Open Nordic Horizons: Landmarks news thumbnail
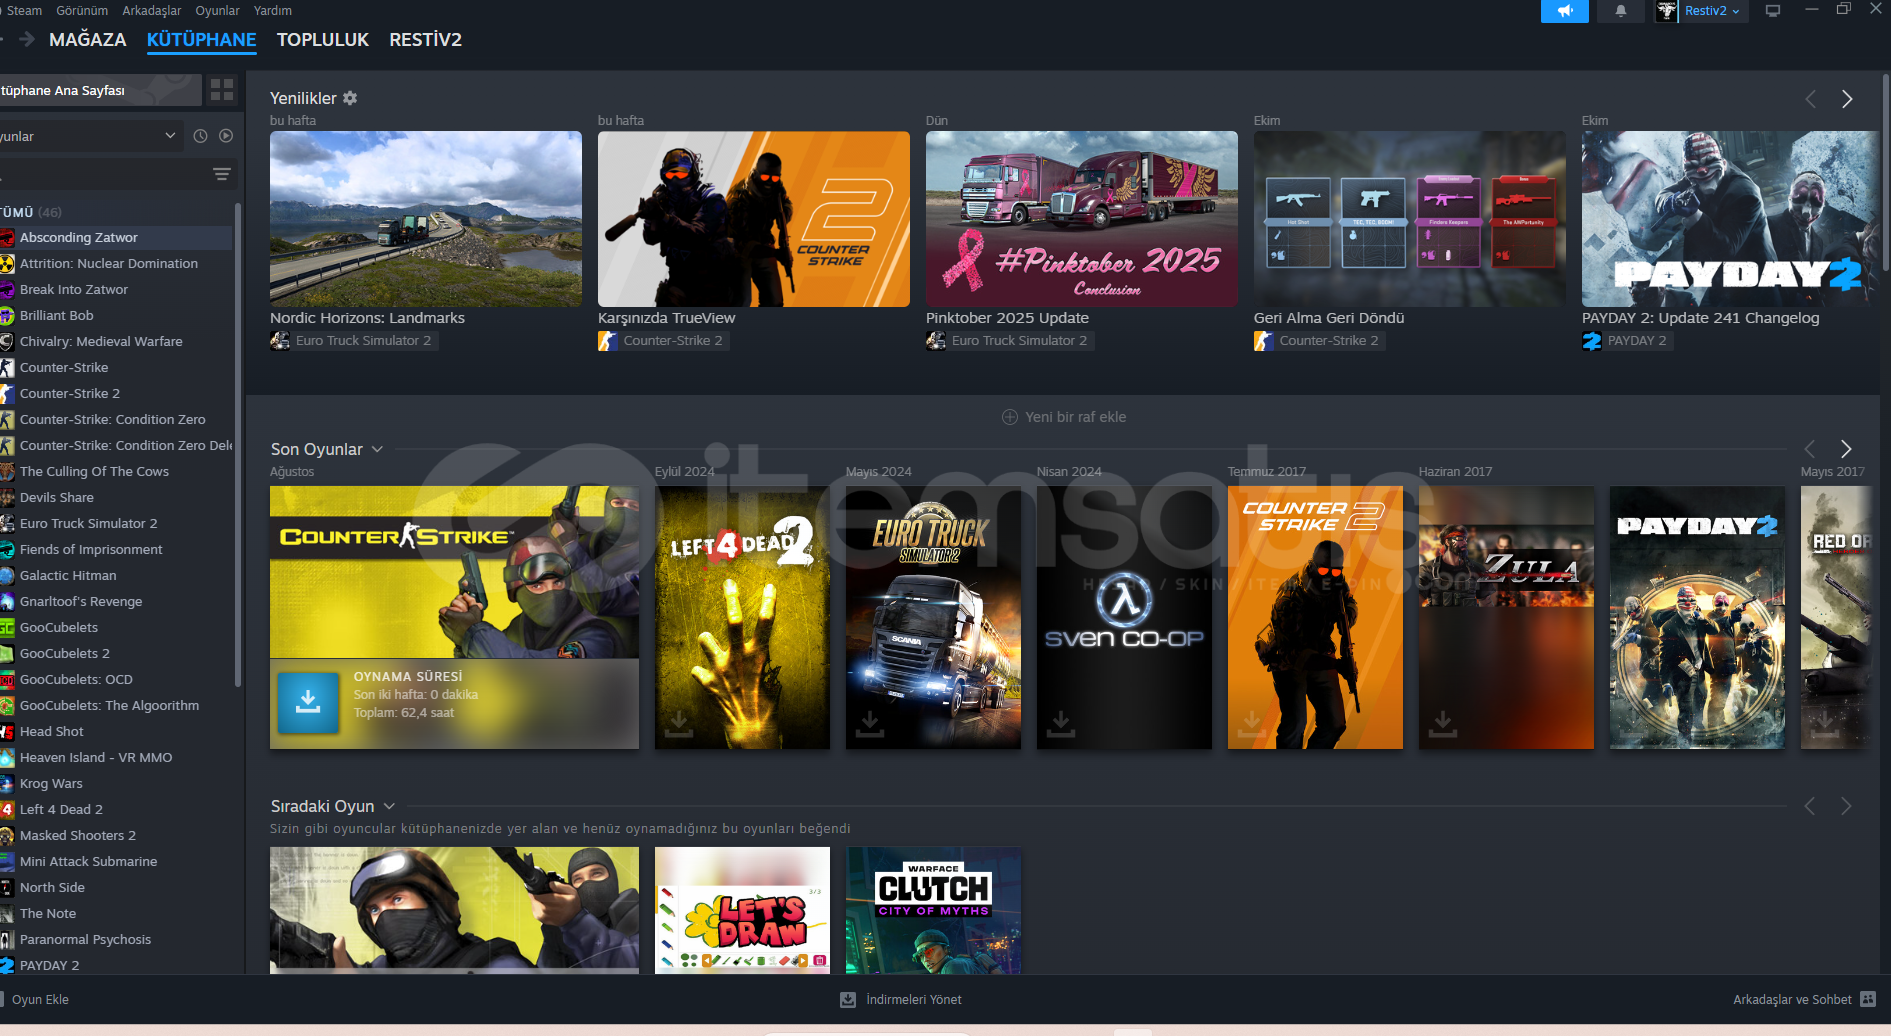 click(426, 219)
